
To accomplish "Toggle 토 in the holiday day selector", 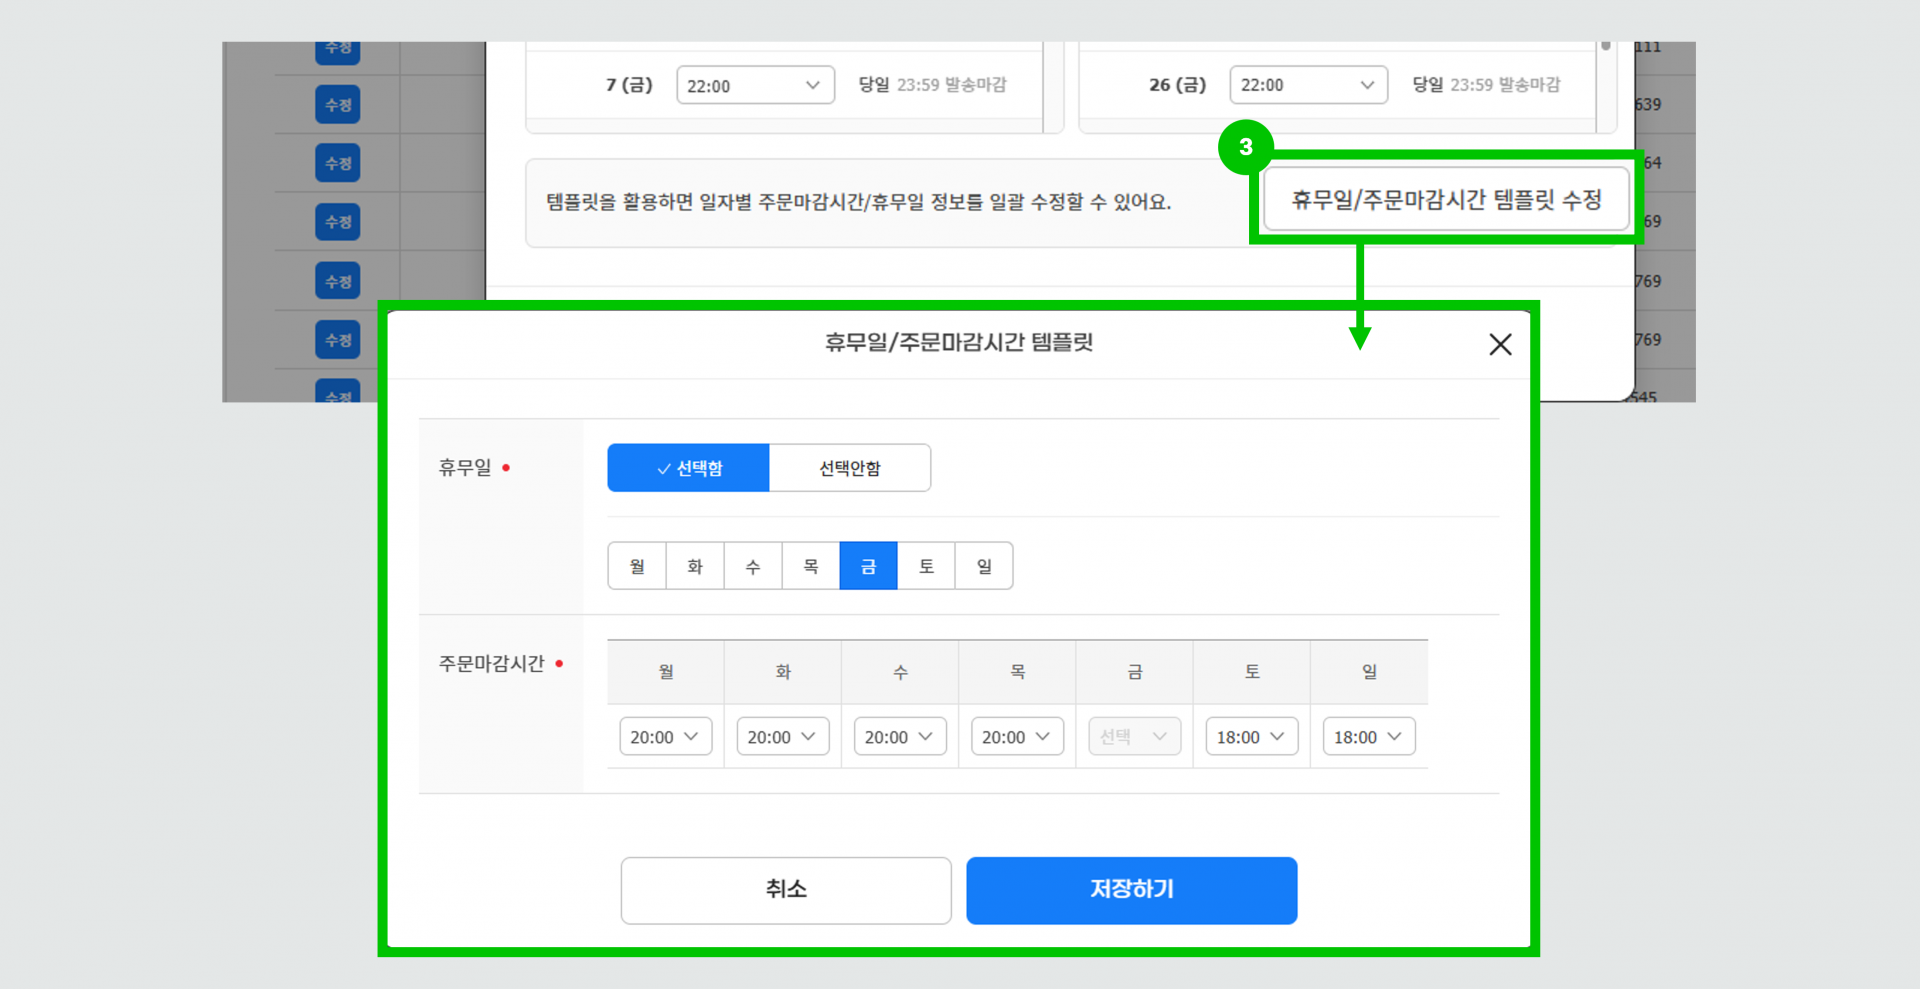I will tap(926, 566).
